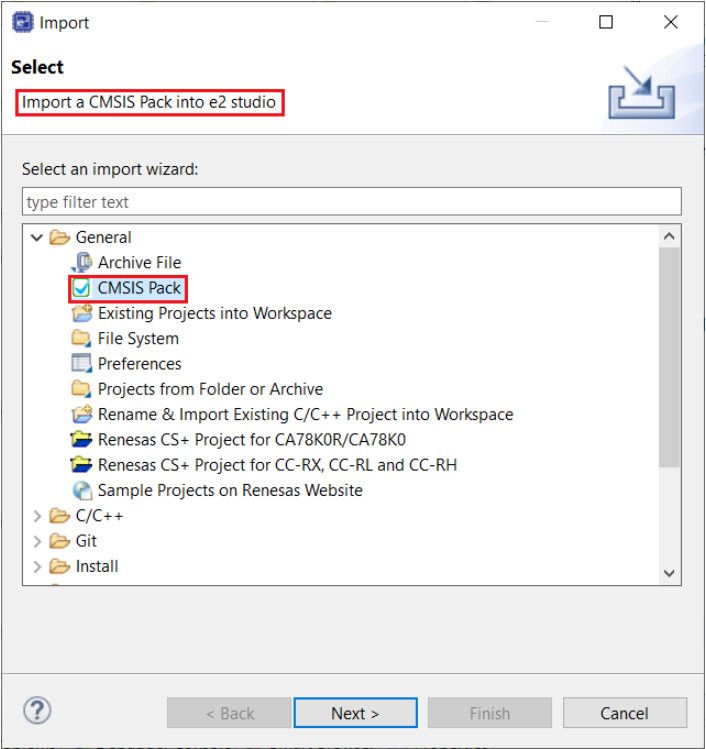This screenshot has width=706, height=749.
Task: Click the CA78K0R/CA78K0 project icon
Action: pyautogui.click(x=81, y=439)
